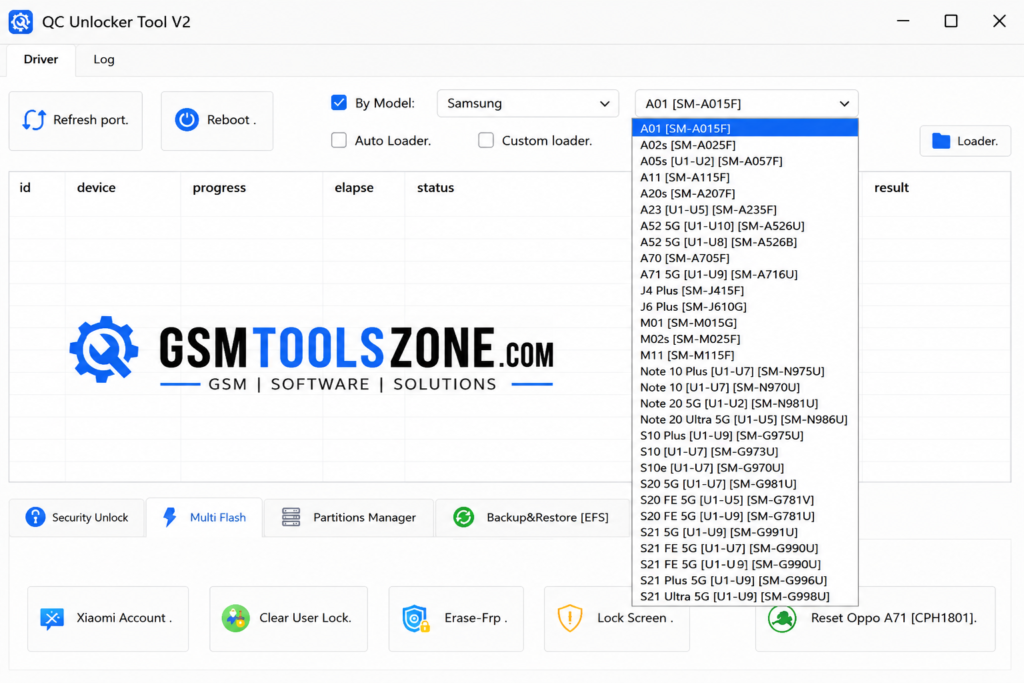Viewport: 1024px width, 683px height.
Task: Click the blue folder Loader icon
Action: tap(941, 141)
